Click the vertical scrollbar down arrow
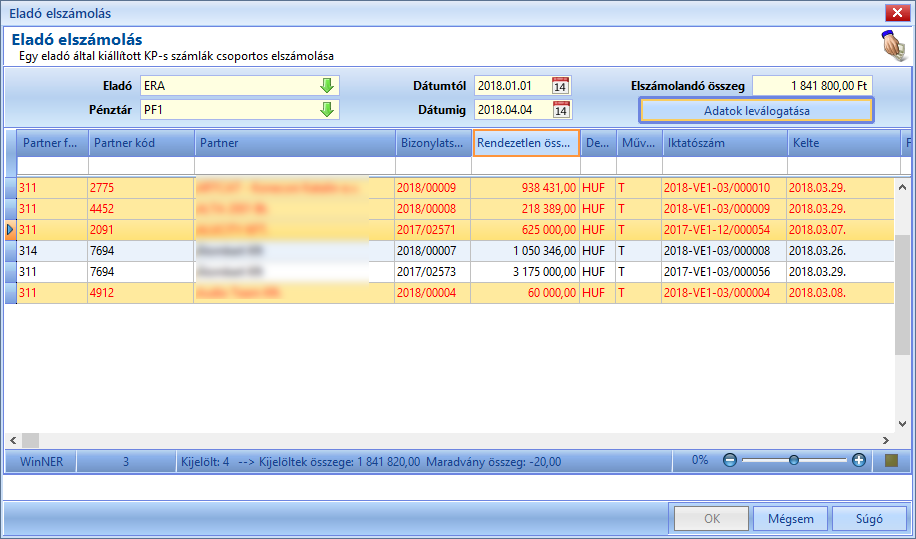Viewport: 916px width, 539px height. coord(903,424)
